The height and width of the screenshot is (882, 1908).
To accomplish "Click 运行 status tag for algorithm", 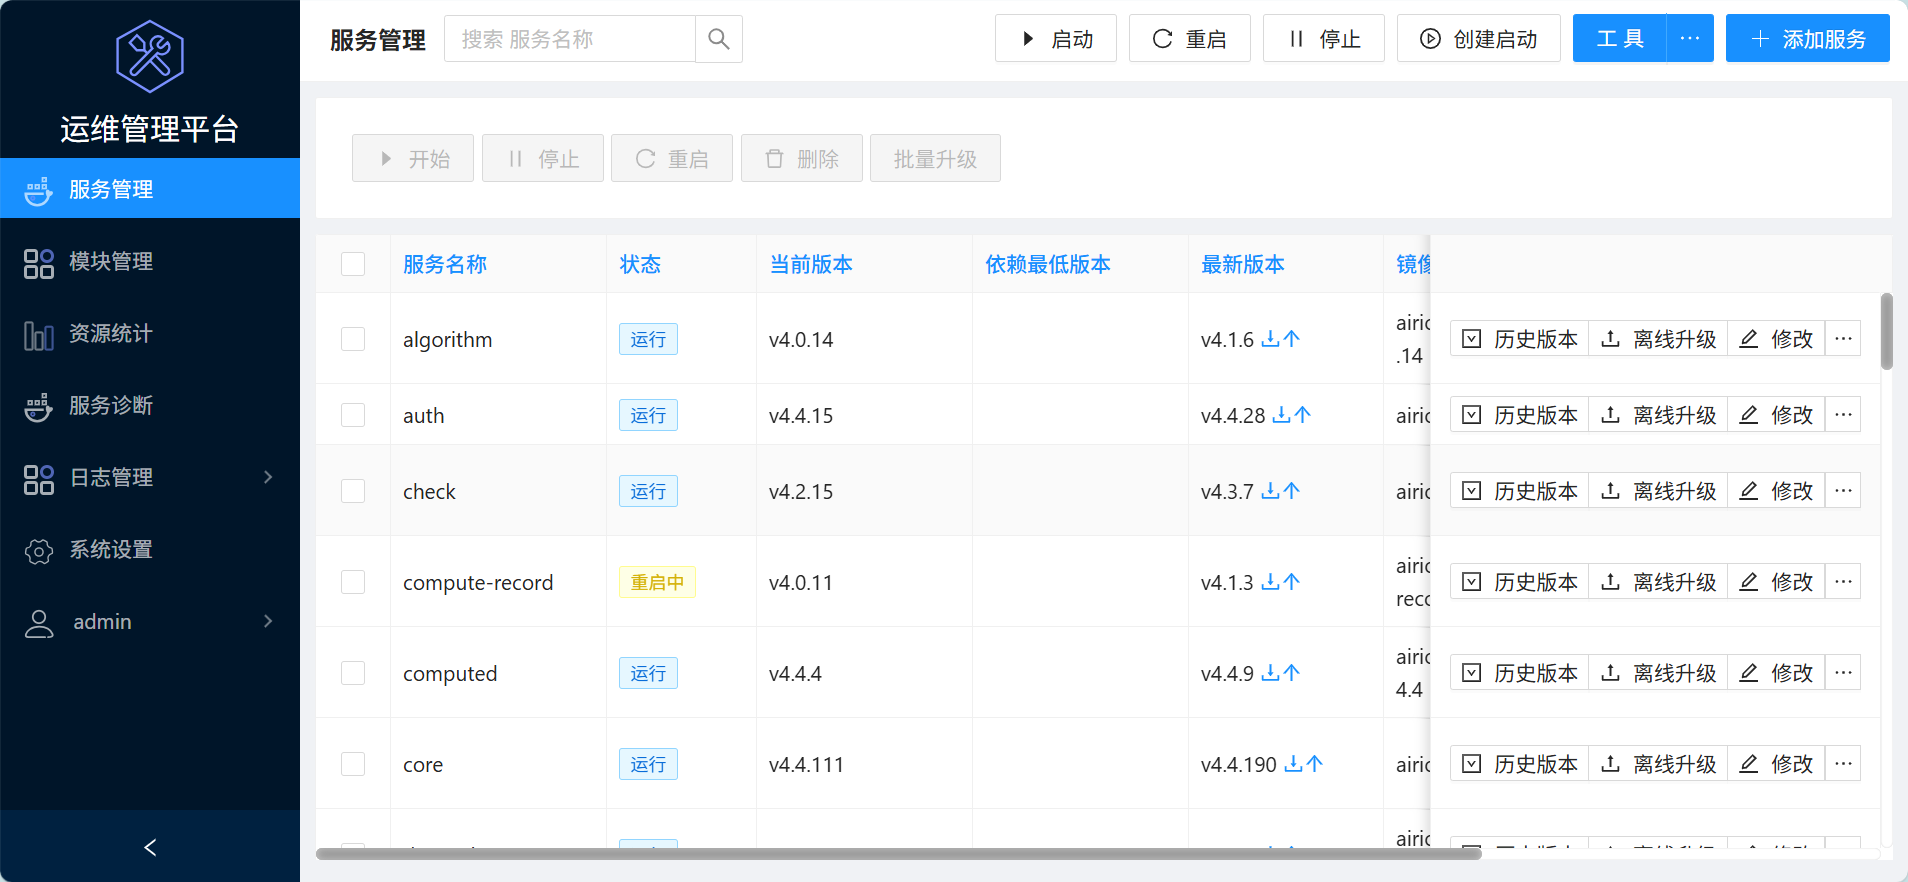I will [648, 339].
